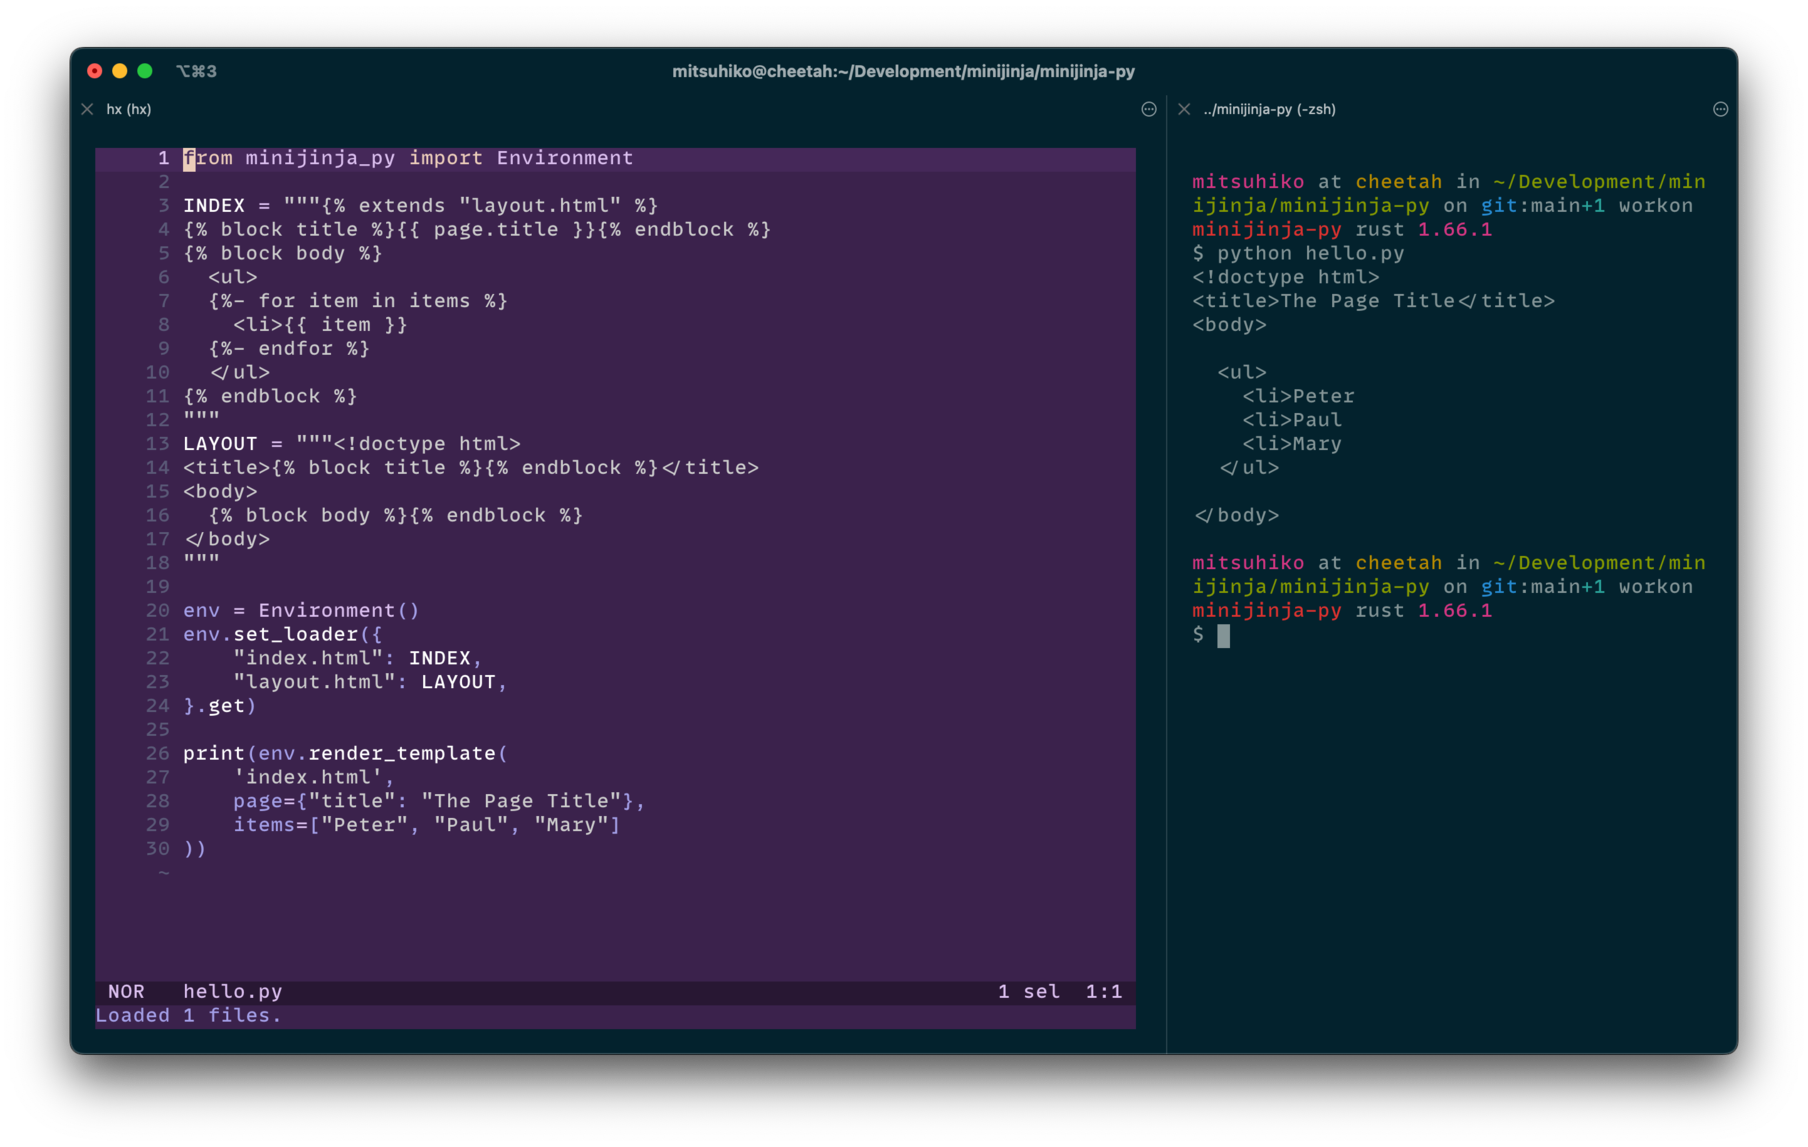
Task: Click line number 26 in the gutter
Action: point(158,753)
